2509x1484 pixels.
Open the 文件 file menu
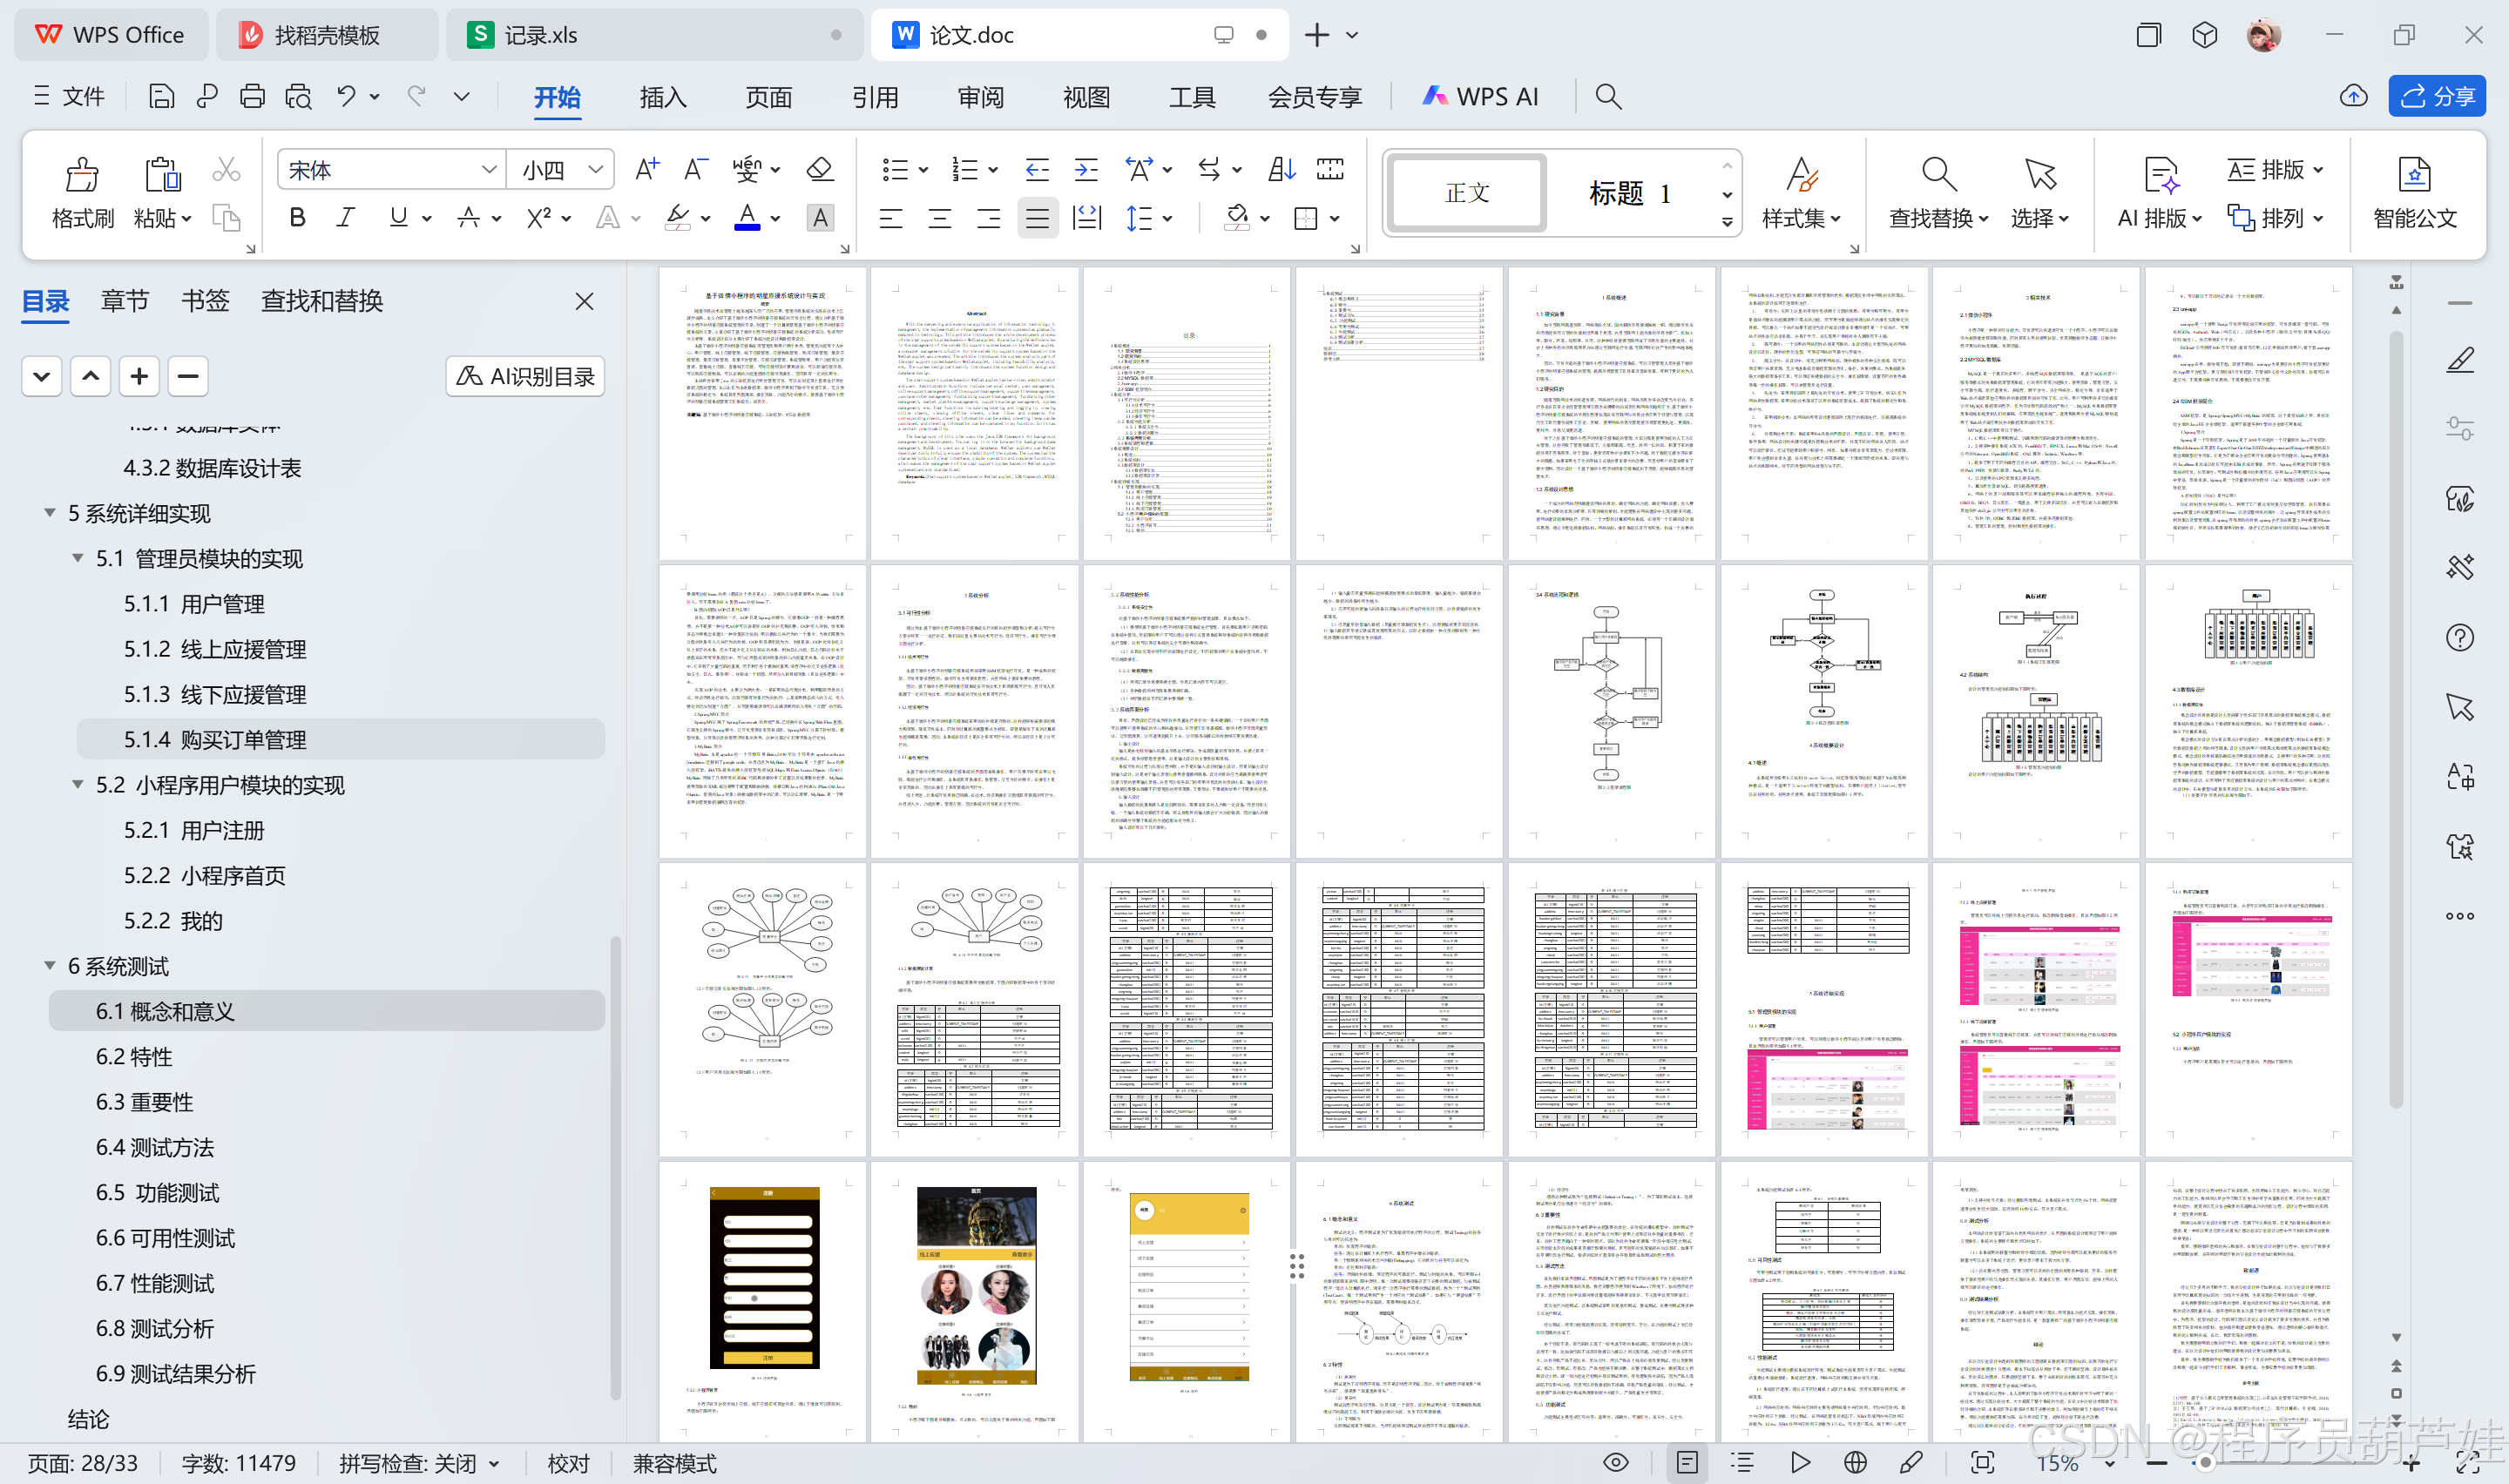(x=69, y=96)
